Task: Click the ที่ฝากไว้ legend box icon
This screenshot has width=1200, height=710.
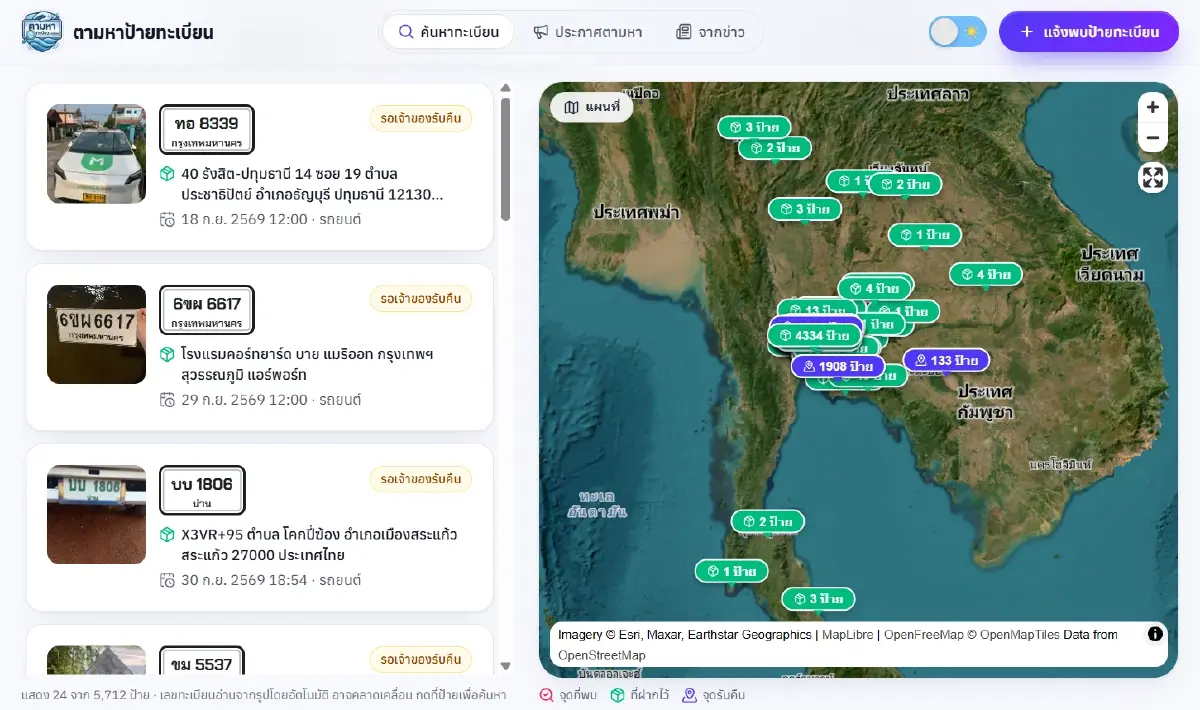Action: click(618, 695)
